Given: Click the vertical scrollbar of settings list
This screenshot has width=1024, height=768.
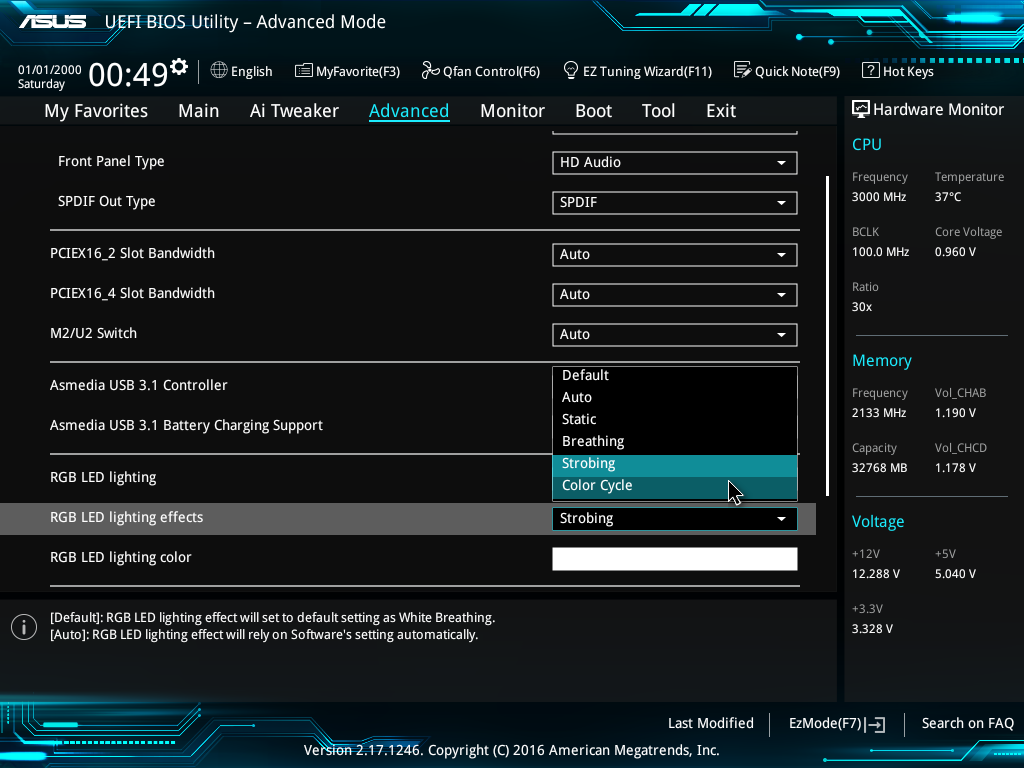Looking at the screenshot, I should click(827, 335).
